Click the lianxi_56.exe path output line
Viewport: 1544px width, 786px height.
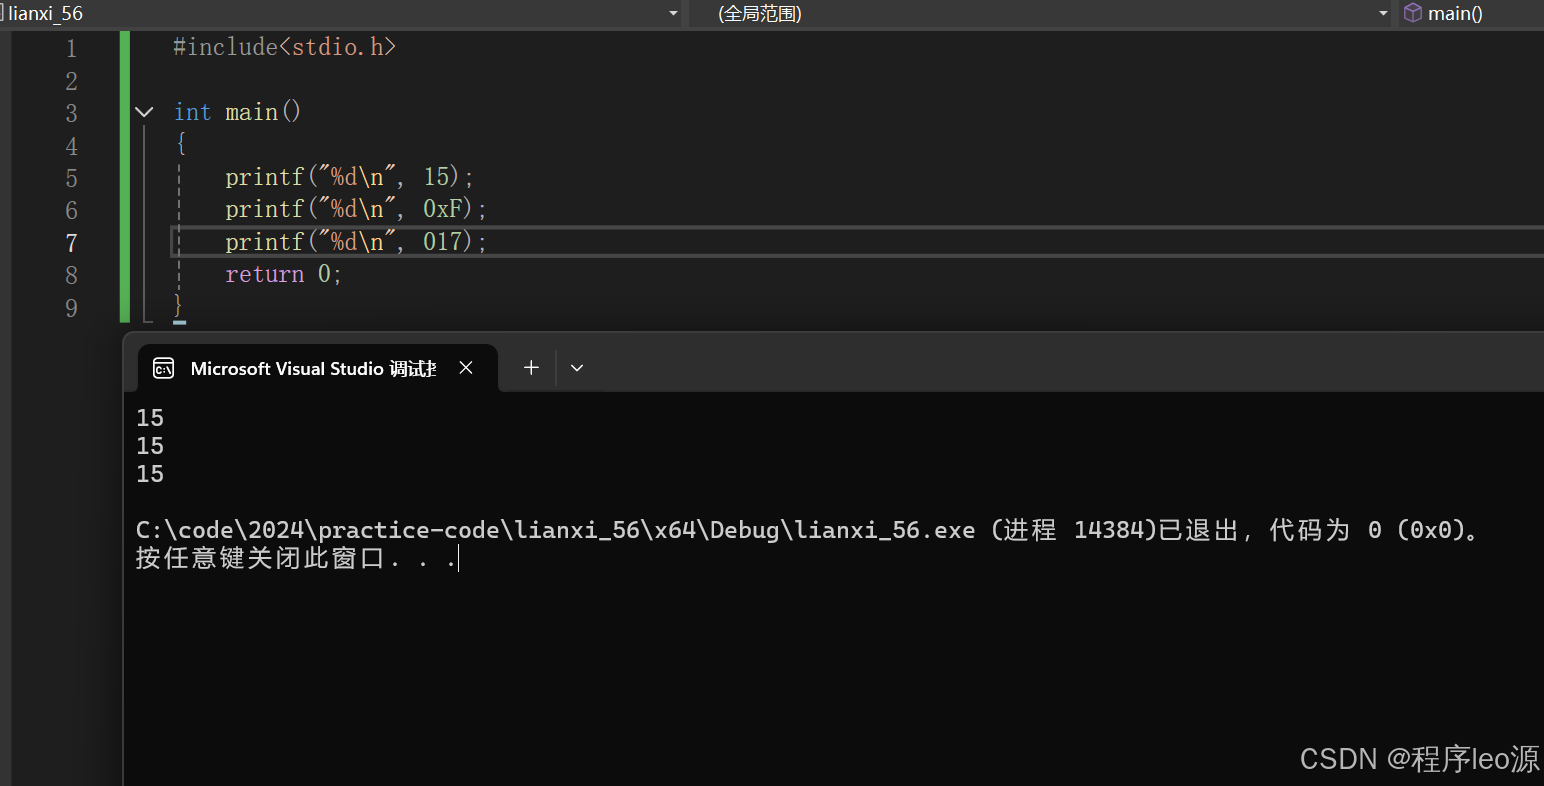809,530
